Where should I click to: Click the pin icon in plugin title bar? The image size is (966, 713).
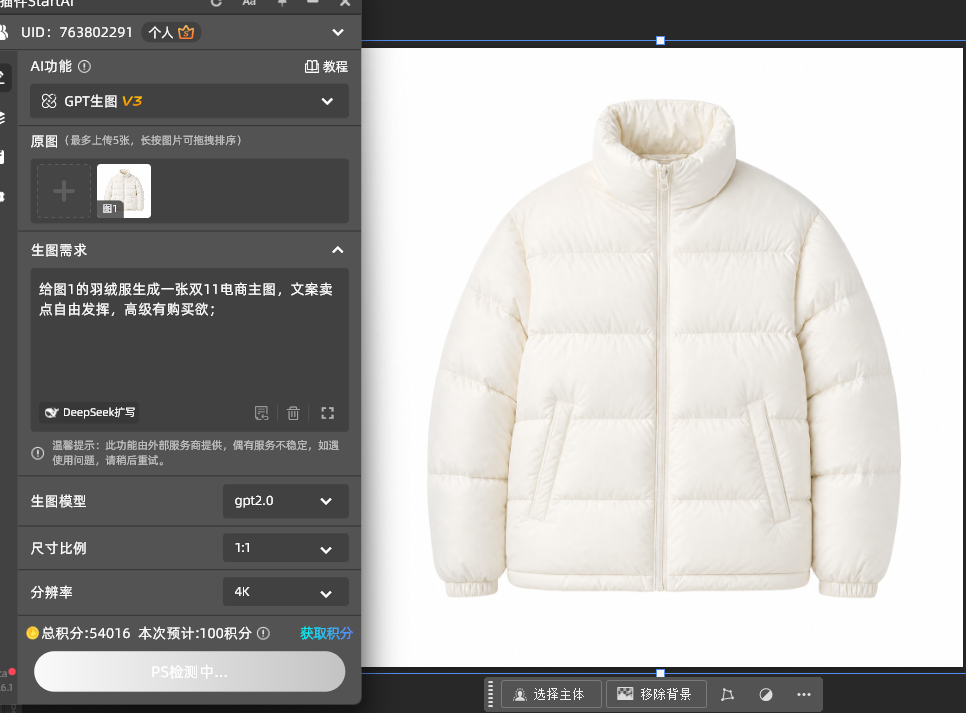[x=282, y=2]
